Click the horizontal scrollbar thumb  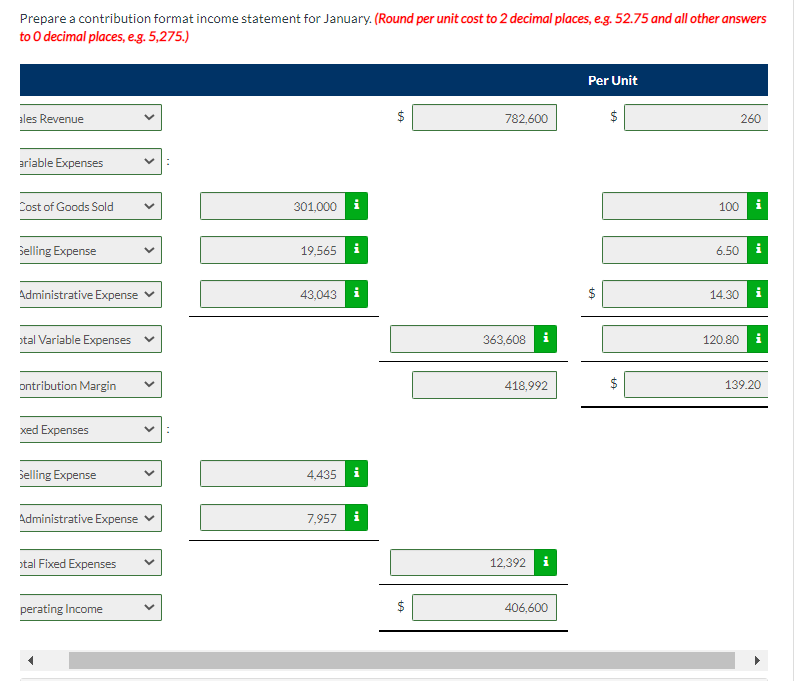[x=402, y=660]
